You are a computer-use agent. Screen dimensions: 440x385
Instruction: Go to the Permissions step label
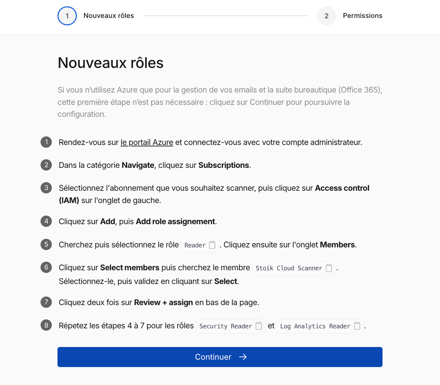(x=362, y=16)
